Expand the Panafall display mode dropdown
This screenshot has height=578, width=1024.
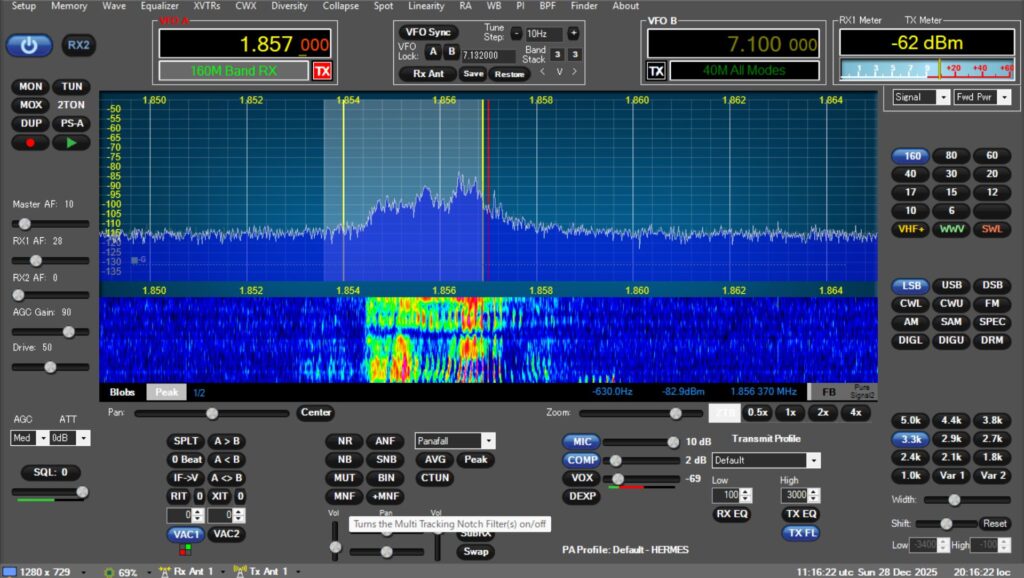click(x=454, y=441)
